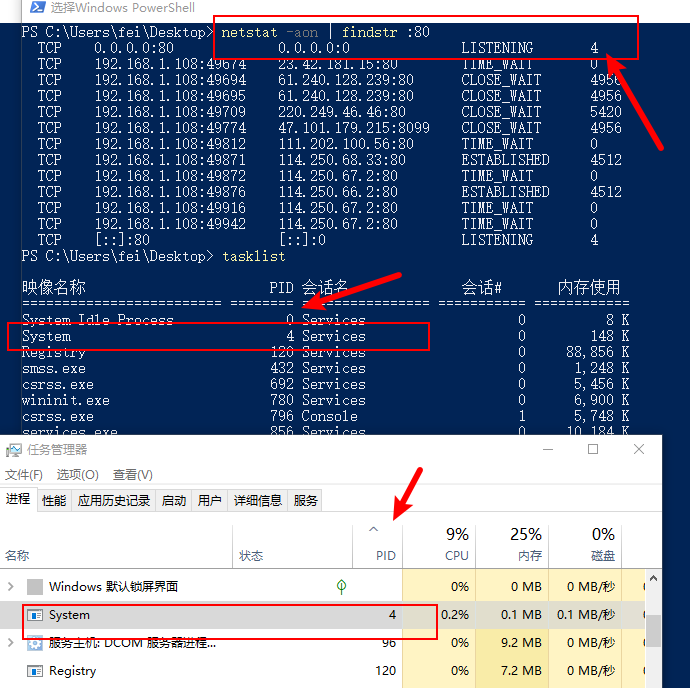Click the PowerShell icon in the title bar
Viewport: 690px width, 688px height.
click(37, 7)
